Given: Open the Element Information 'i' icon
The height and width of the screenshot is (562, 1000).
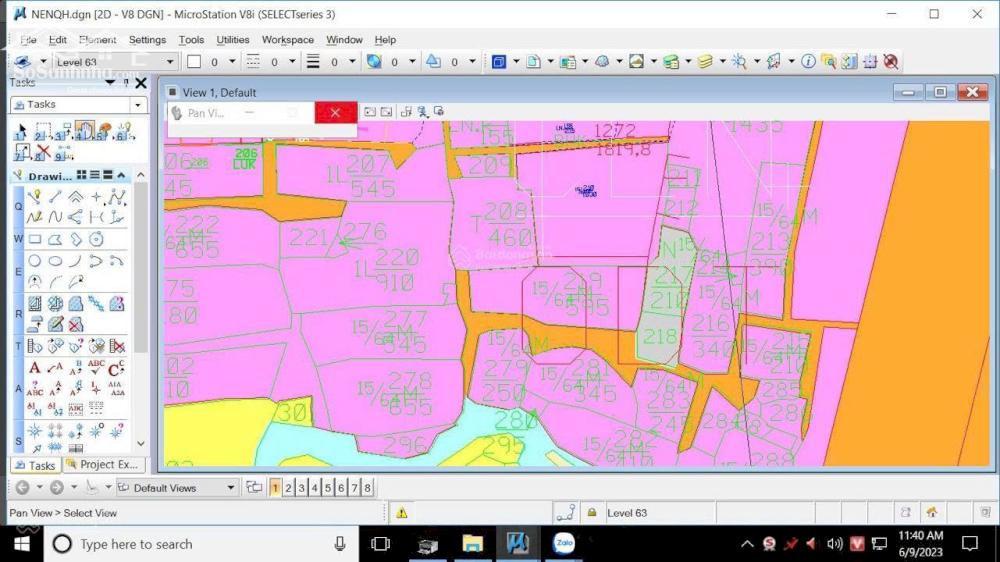Looking at the screenshot, I should 808,62.
